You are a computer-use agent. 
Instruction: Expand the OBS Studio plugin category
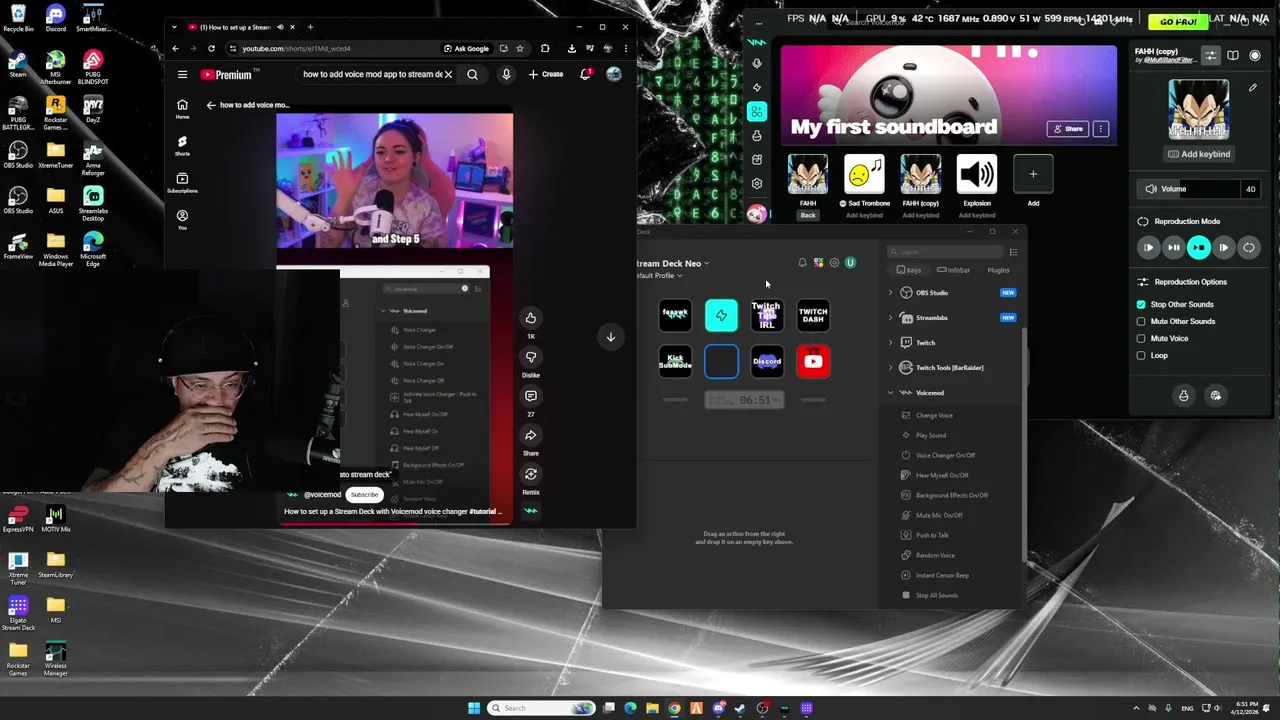890,293
